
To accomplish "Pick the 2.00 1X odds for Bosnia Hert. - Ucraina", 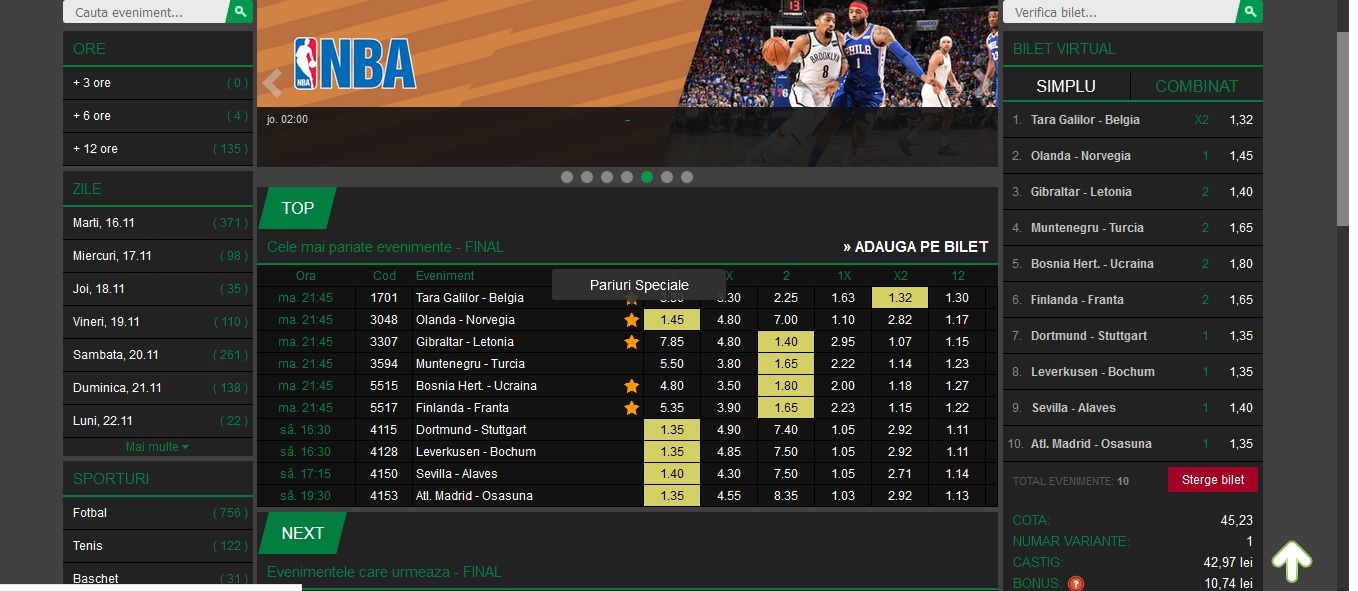I will click(843, 386).
